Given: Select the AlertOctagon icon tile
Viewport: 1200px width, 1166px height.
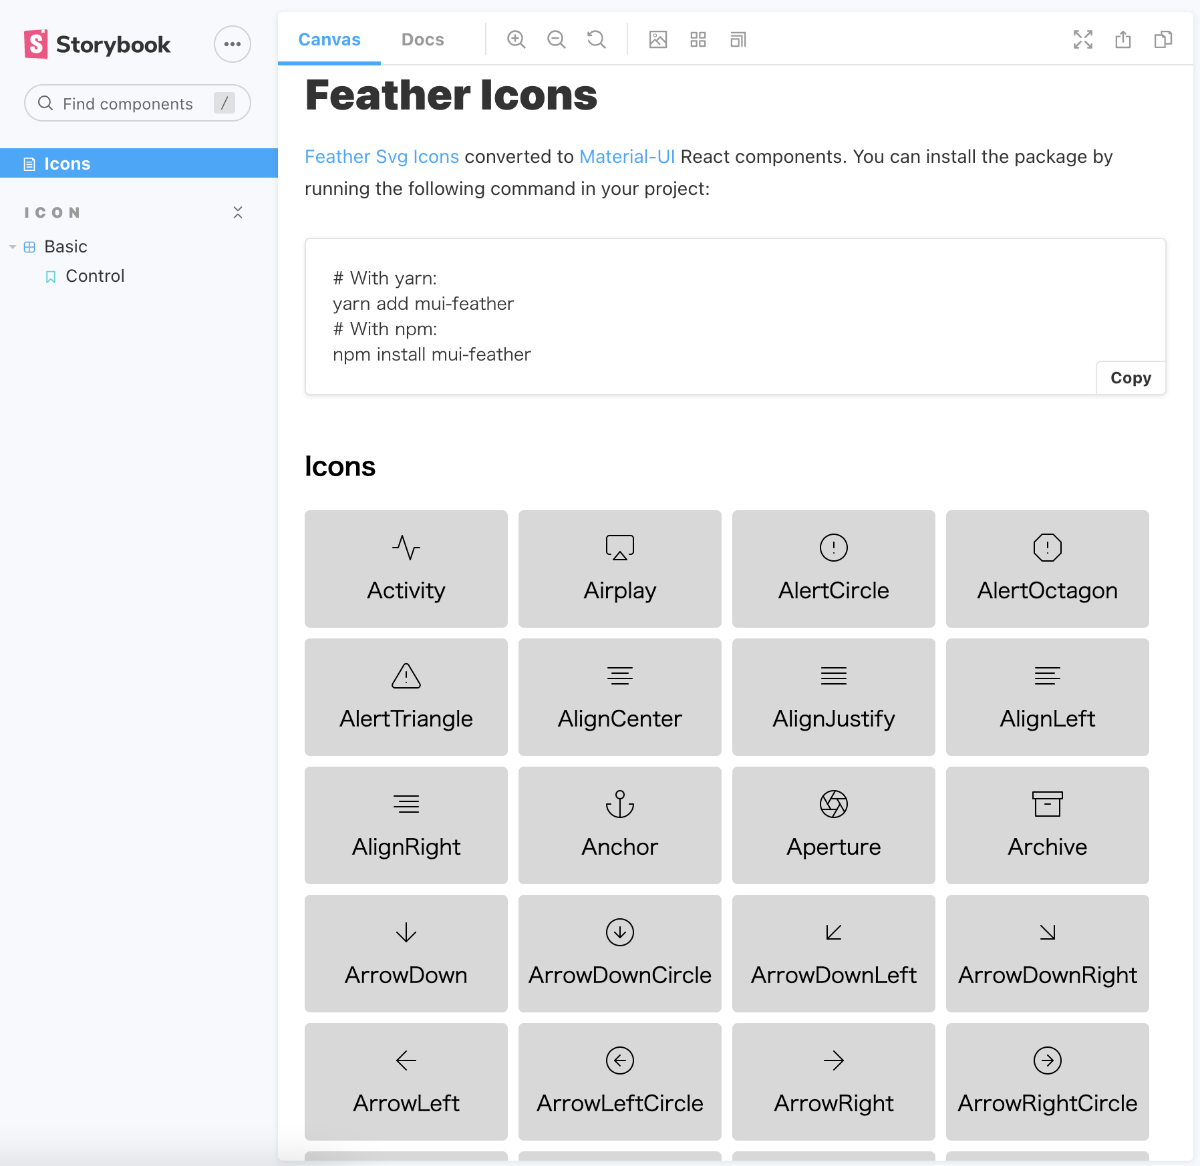Looking at the screenshot, I should click(x=1047, y=569).
